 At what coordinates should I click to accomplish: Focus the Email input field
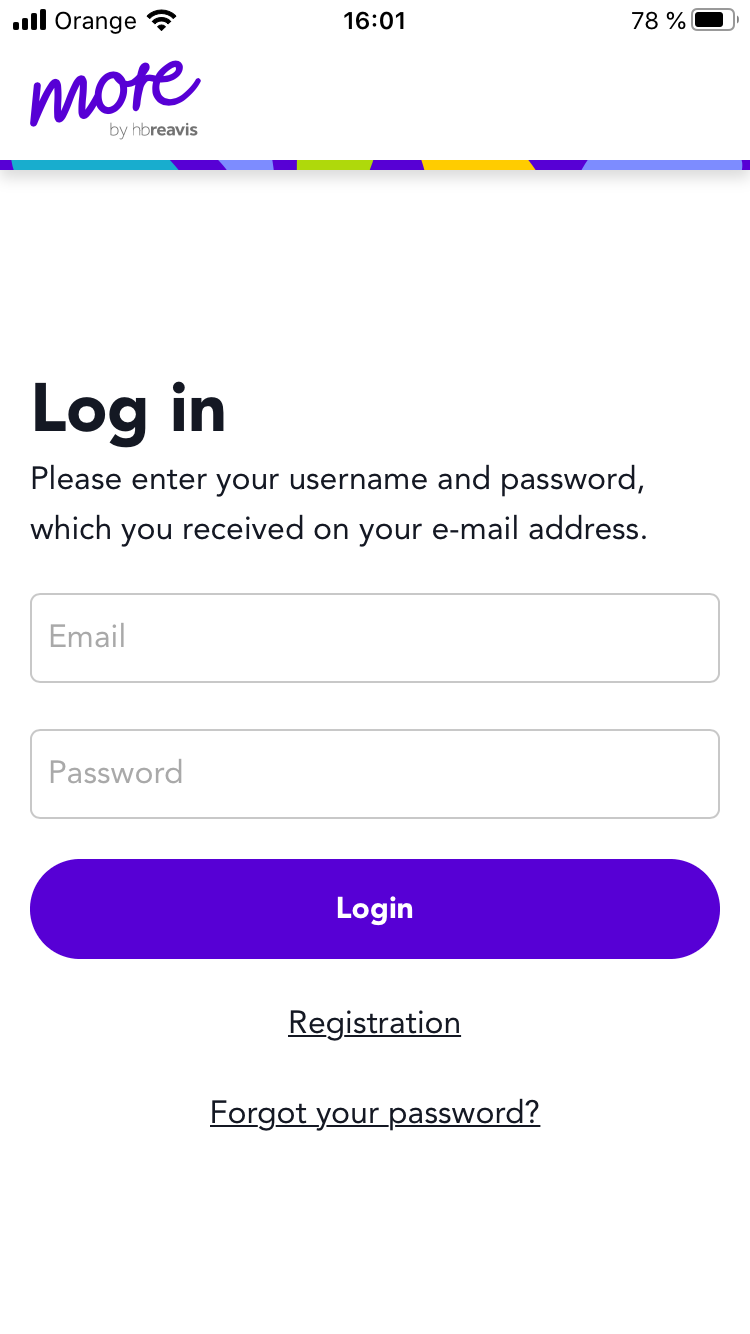[x=375, y=638]
